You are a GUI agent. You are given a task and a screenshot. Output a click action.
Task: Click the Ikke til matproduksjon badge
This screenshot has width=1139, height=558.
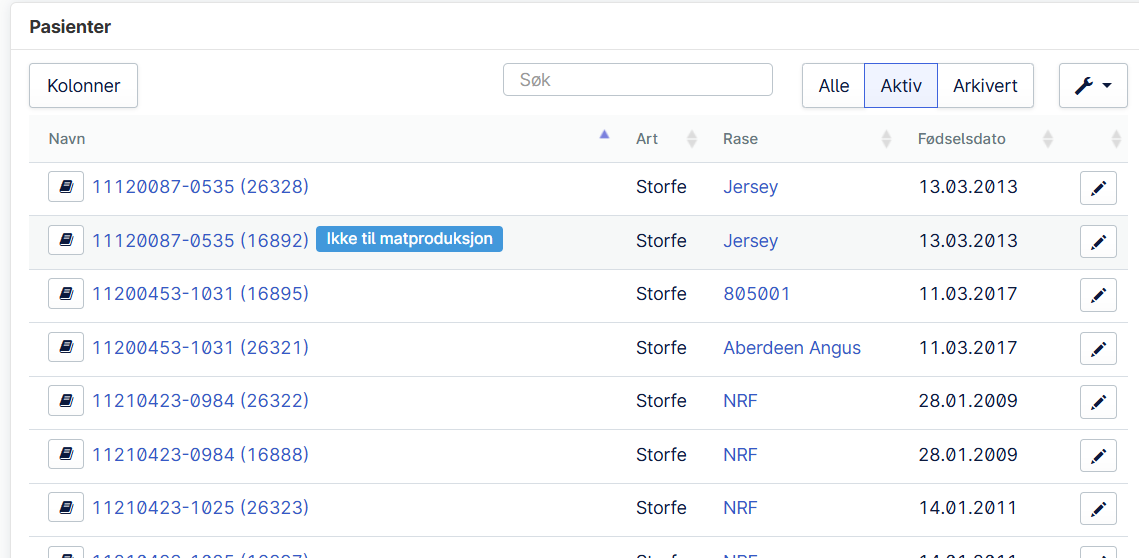click(409, 240)
